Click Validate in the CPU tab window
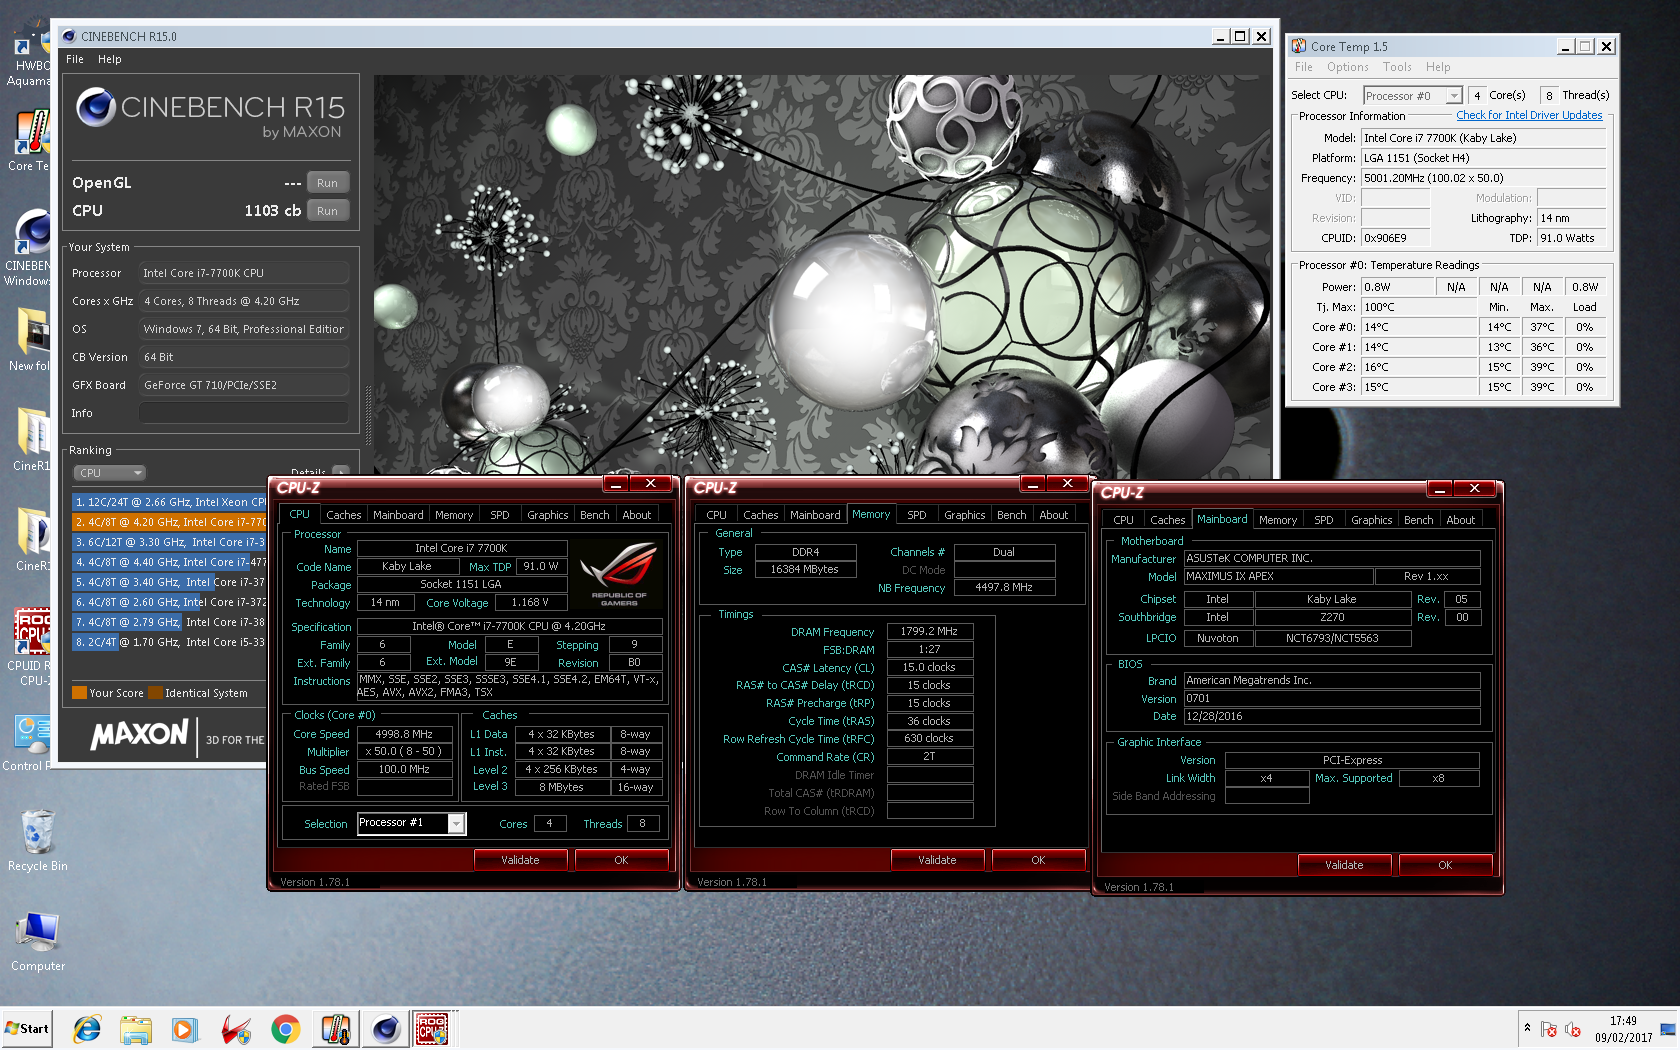 coord(520,860)
